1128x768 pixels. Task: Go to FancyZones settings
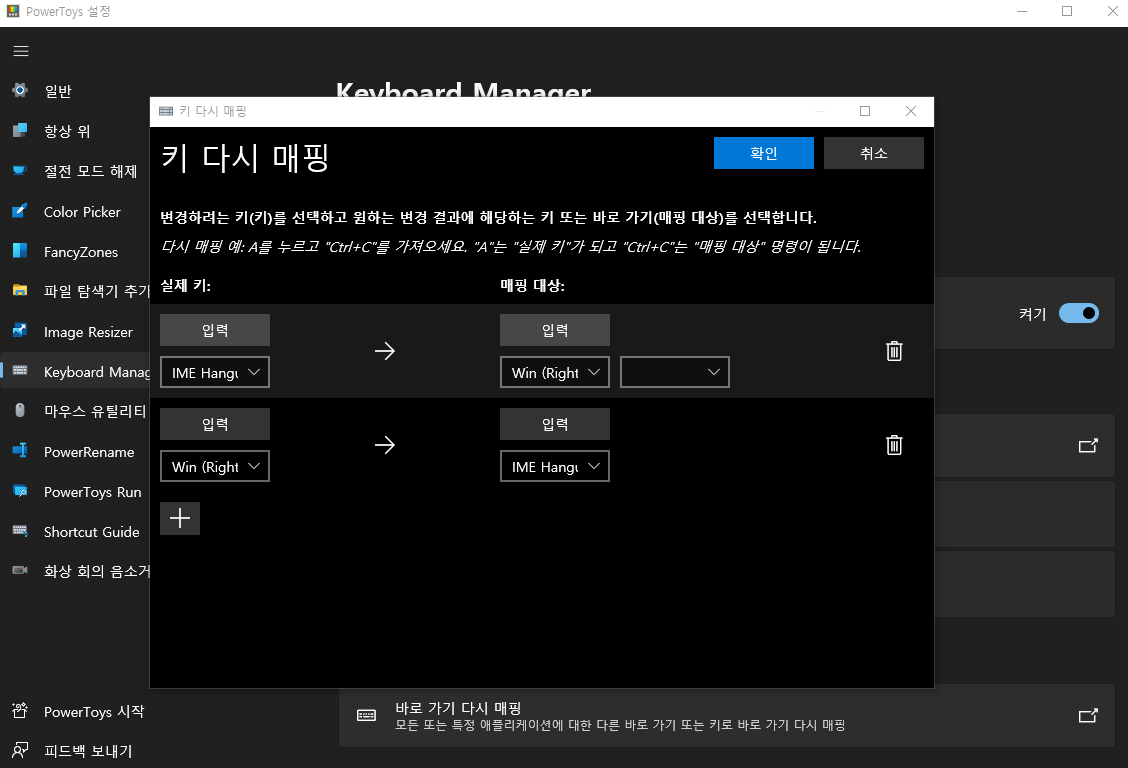point(81,252)
